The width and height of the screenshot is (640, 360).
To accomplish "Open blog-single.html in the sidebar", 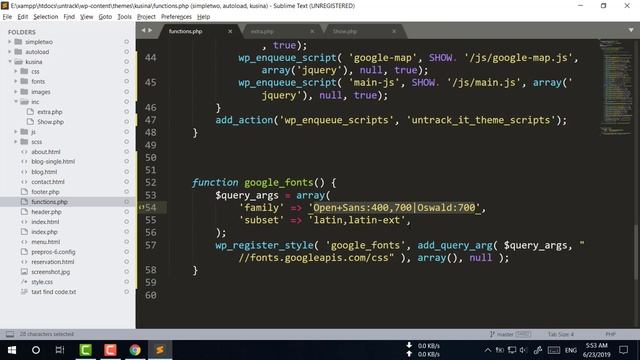I will tap(53, 162).
